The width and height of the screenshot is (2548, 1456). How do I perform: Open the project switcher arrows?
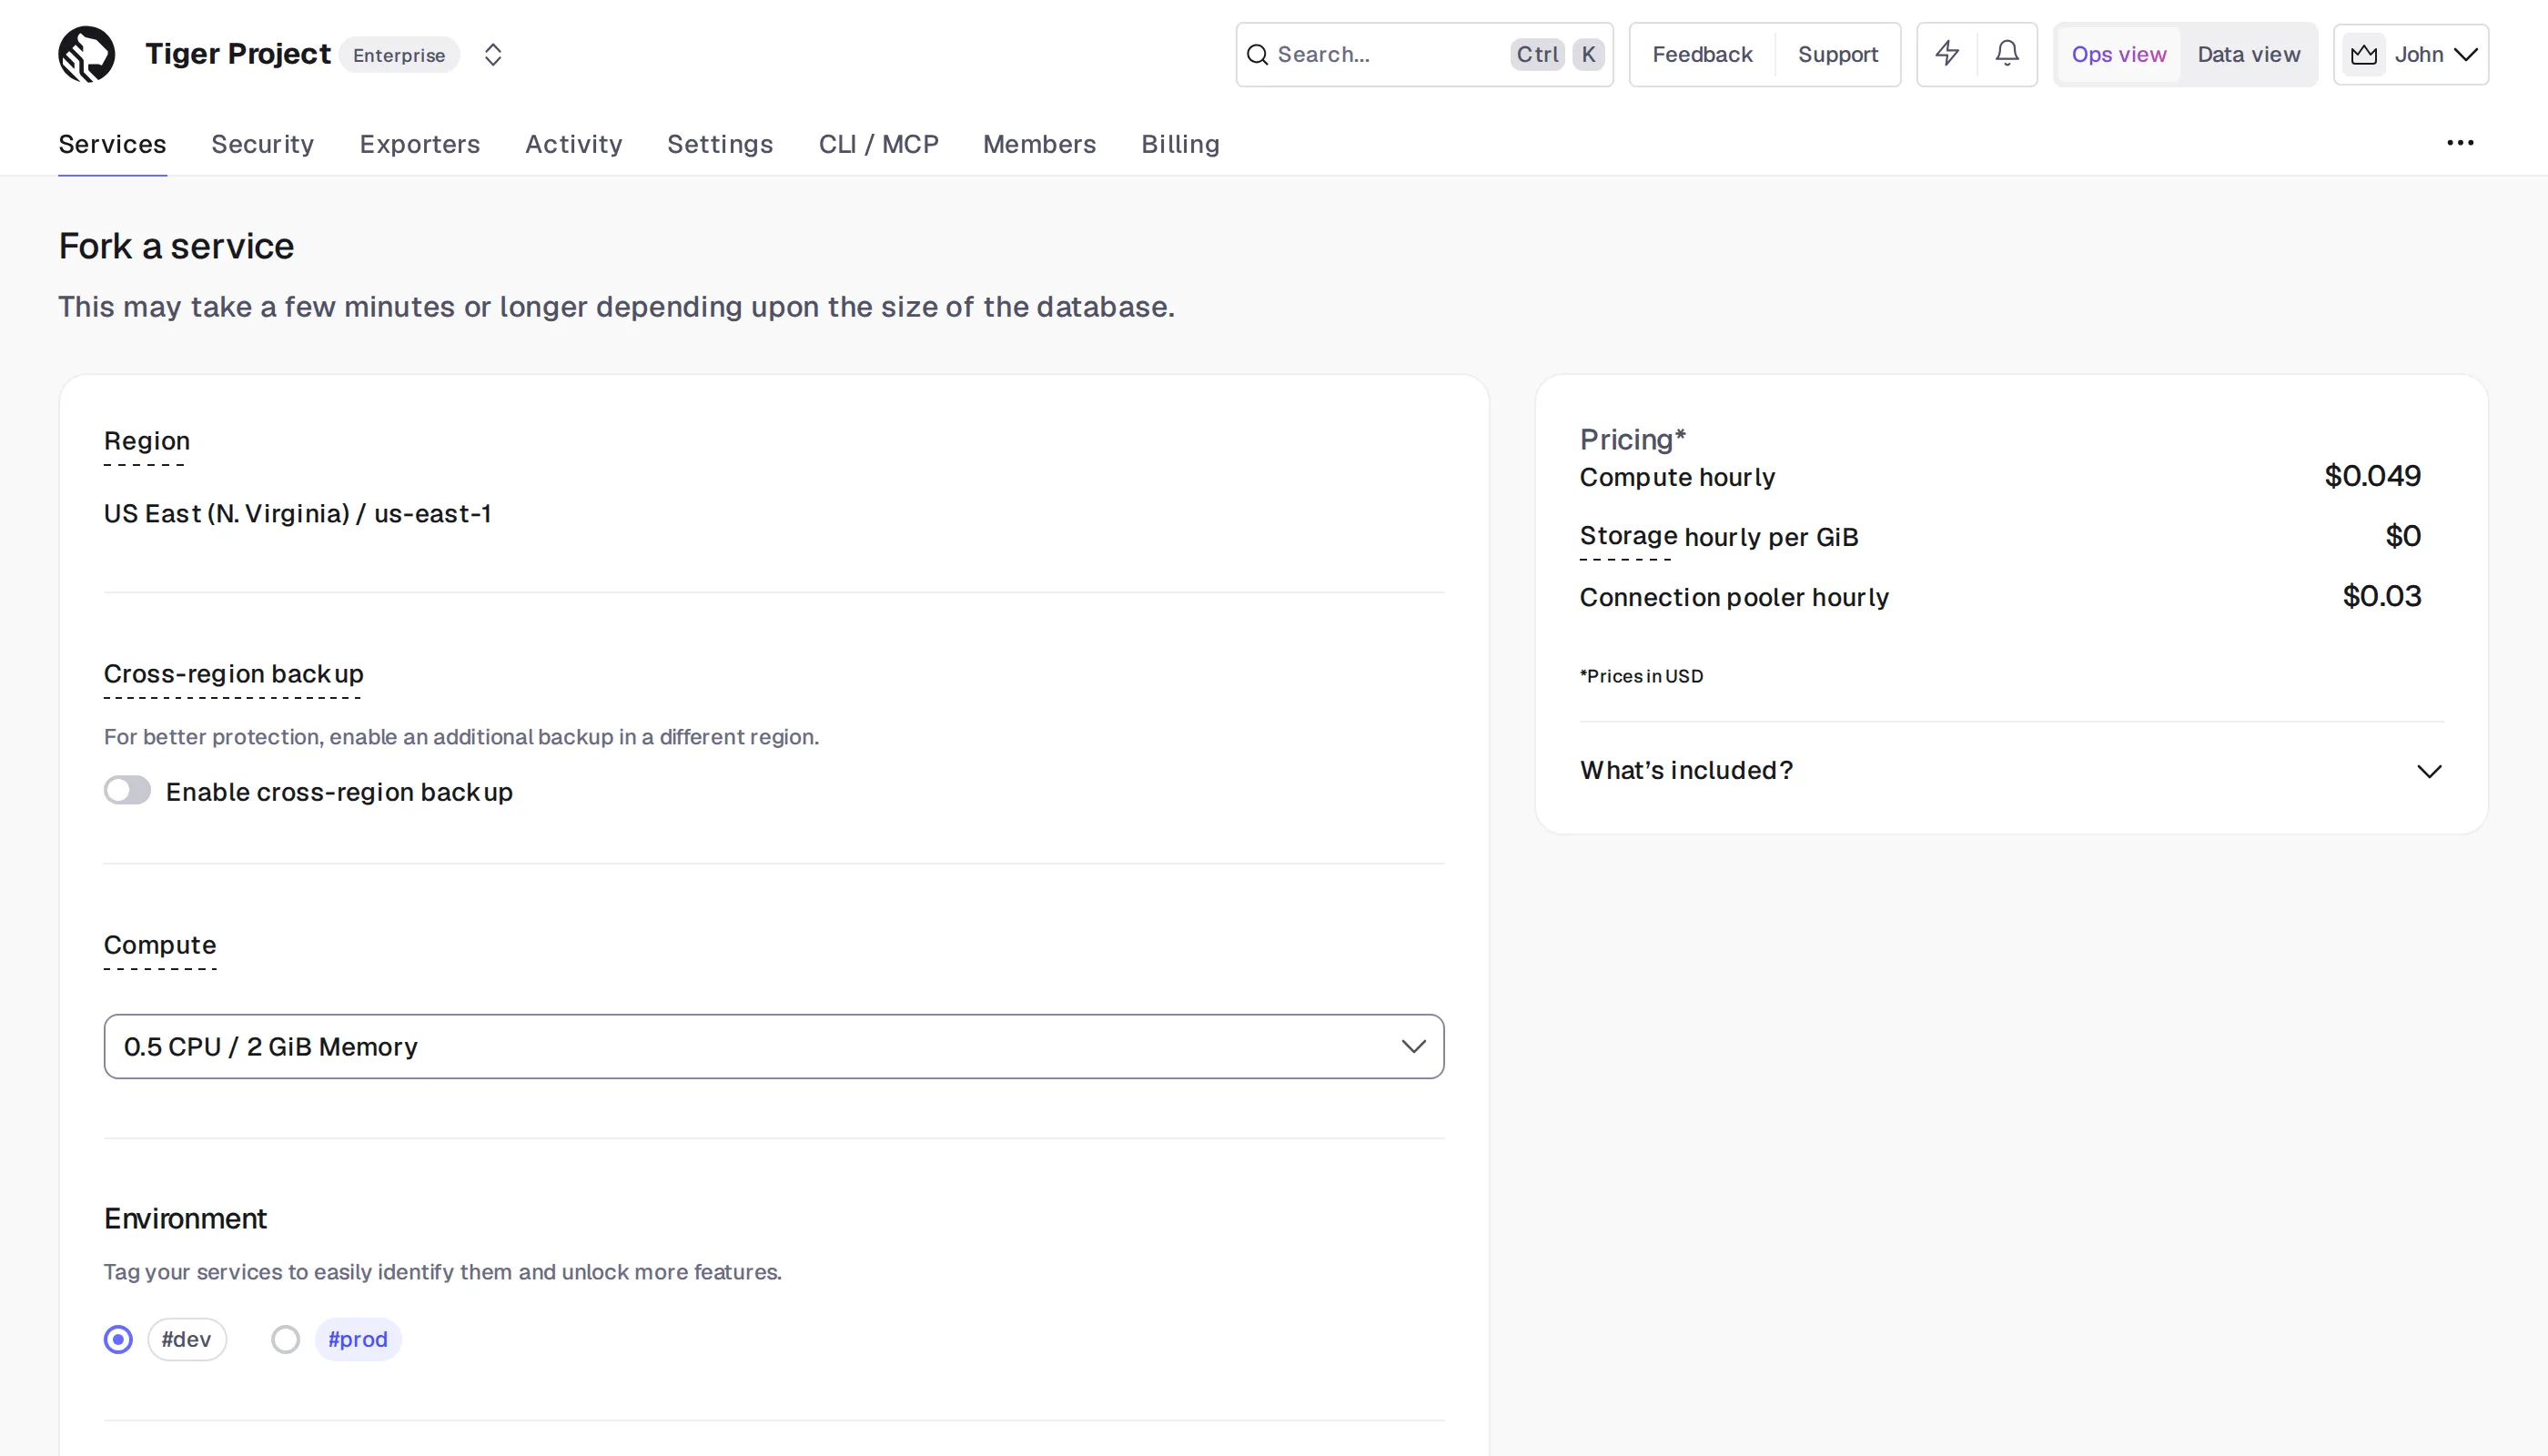pos(493,54)
